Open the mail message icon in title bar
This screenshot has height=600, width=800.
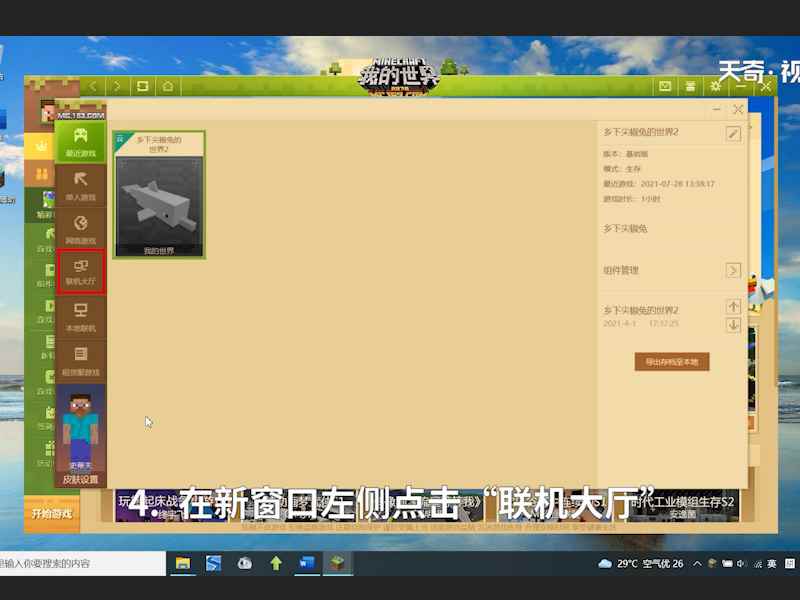pos(665,87)
